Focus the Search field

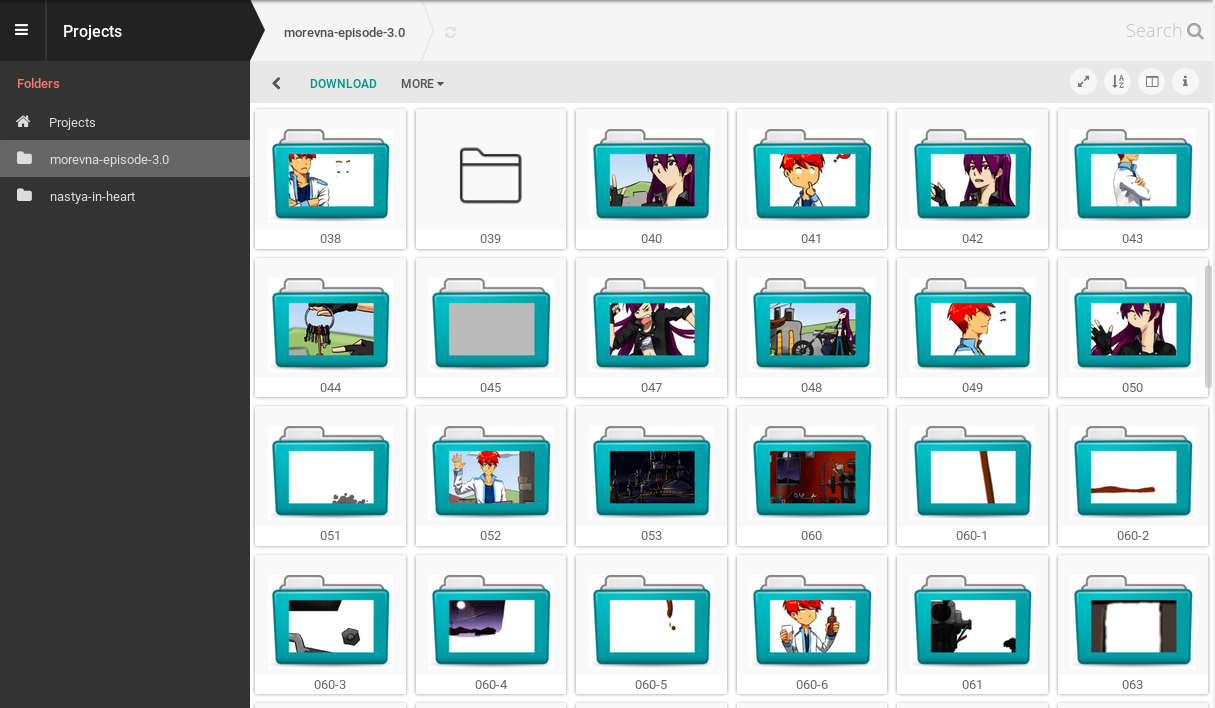pos(1154,31)
